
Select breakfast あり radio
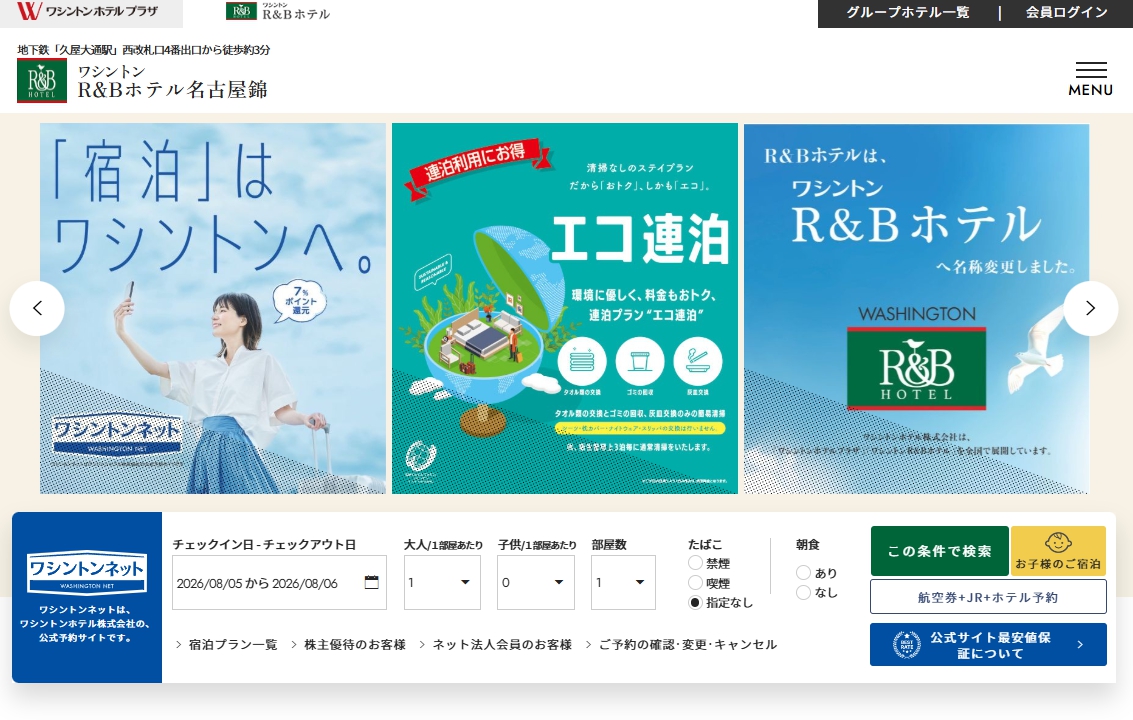803,572
